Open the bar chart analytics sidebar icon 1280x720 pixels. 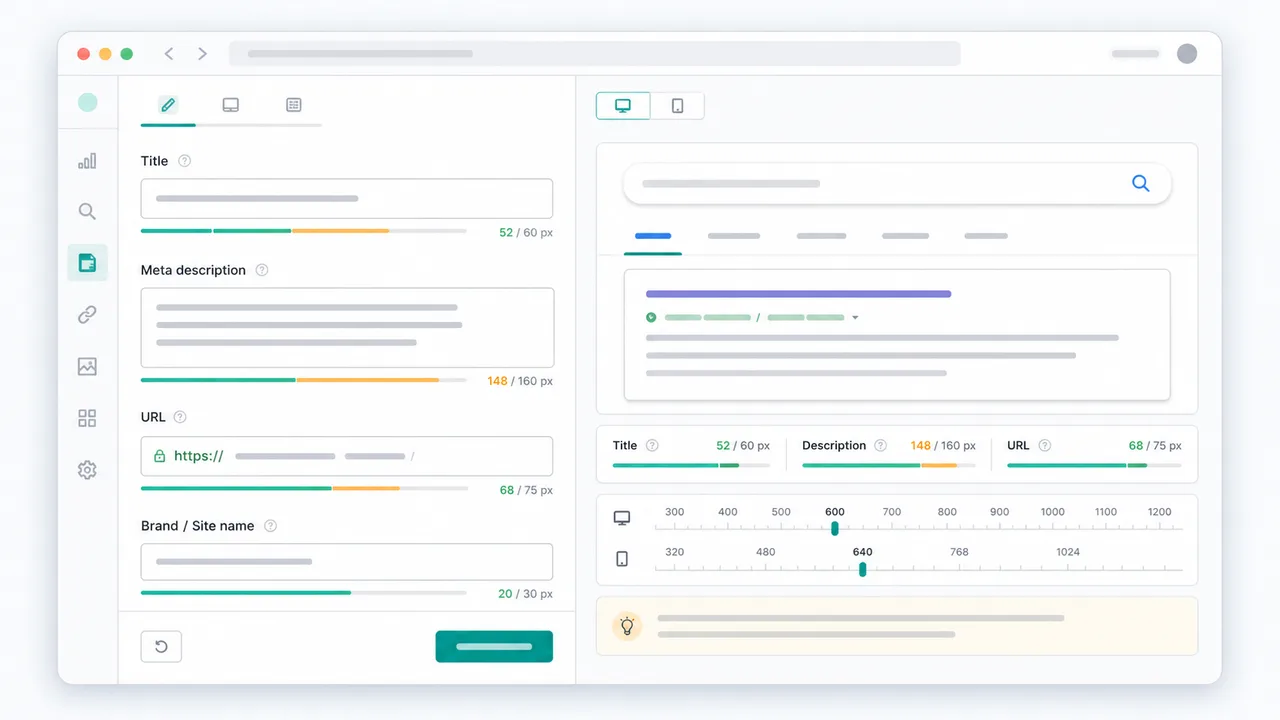coord(87,160)
